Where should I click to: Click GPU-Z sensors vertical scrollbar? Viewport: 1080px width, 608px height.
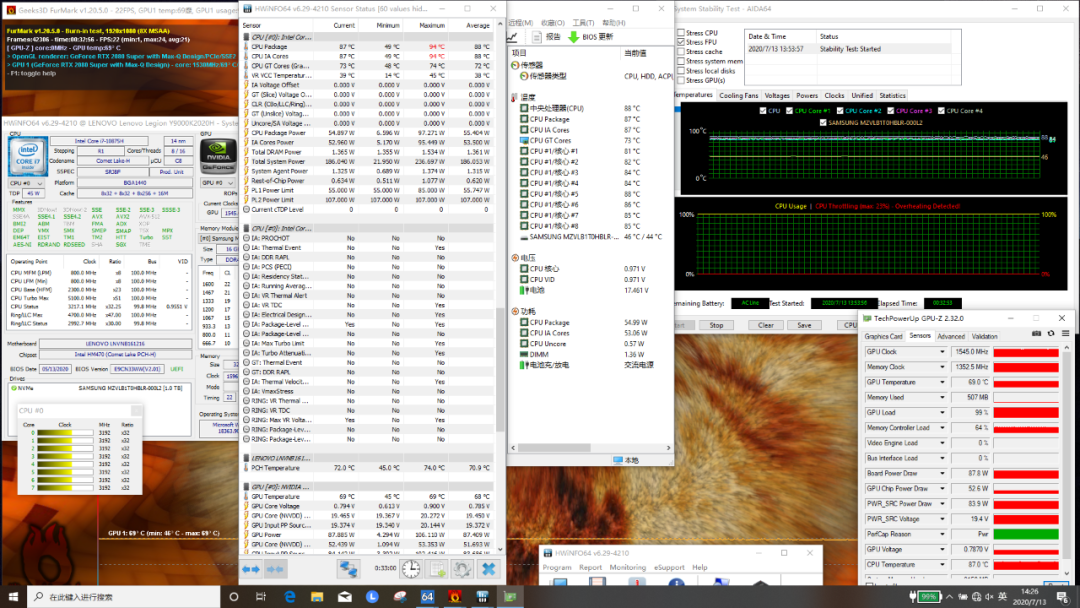click(x=1068, y=460)
